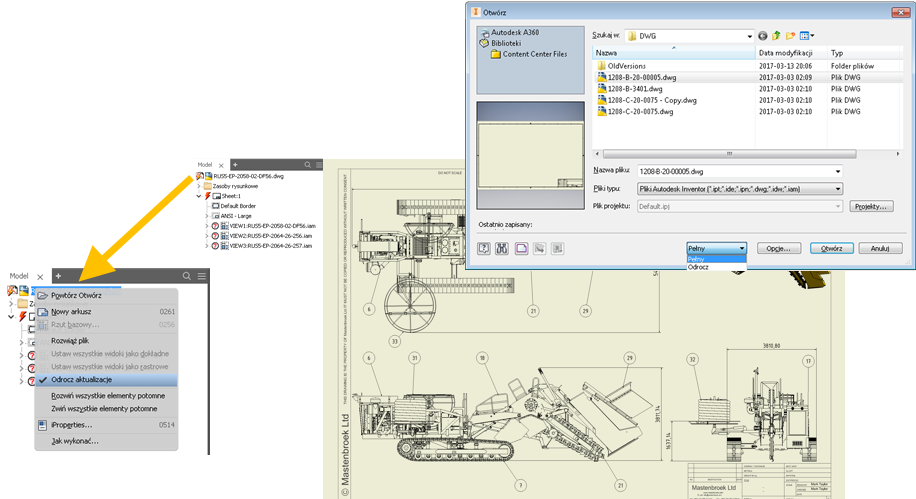Click the Opcje... button
Image resolution: width=916 pixels, height=499 pixels.
pyautogui.click(x=778, y=248)
